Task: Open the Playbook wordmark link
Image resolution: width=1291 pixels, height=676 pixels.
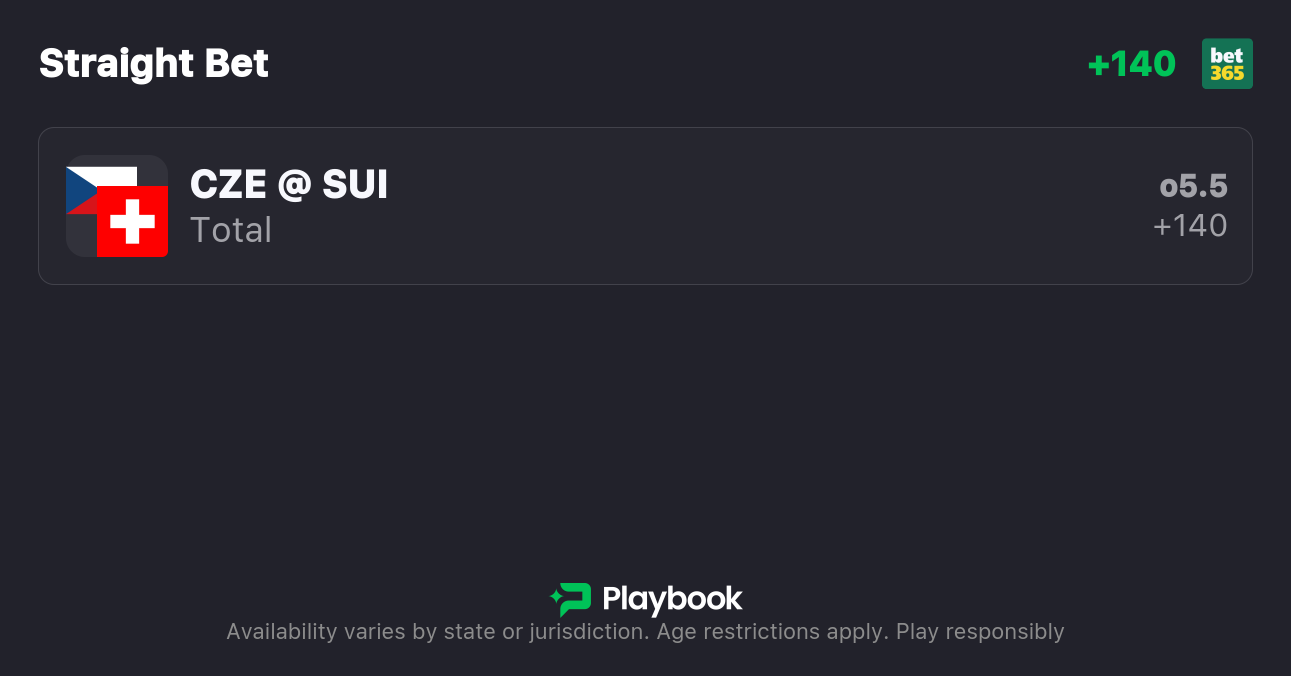Action: coord(672,599)
